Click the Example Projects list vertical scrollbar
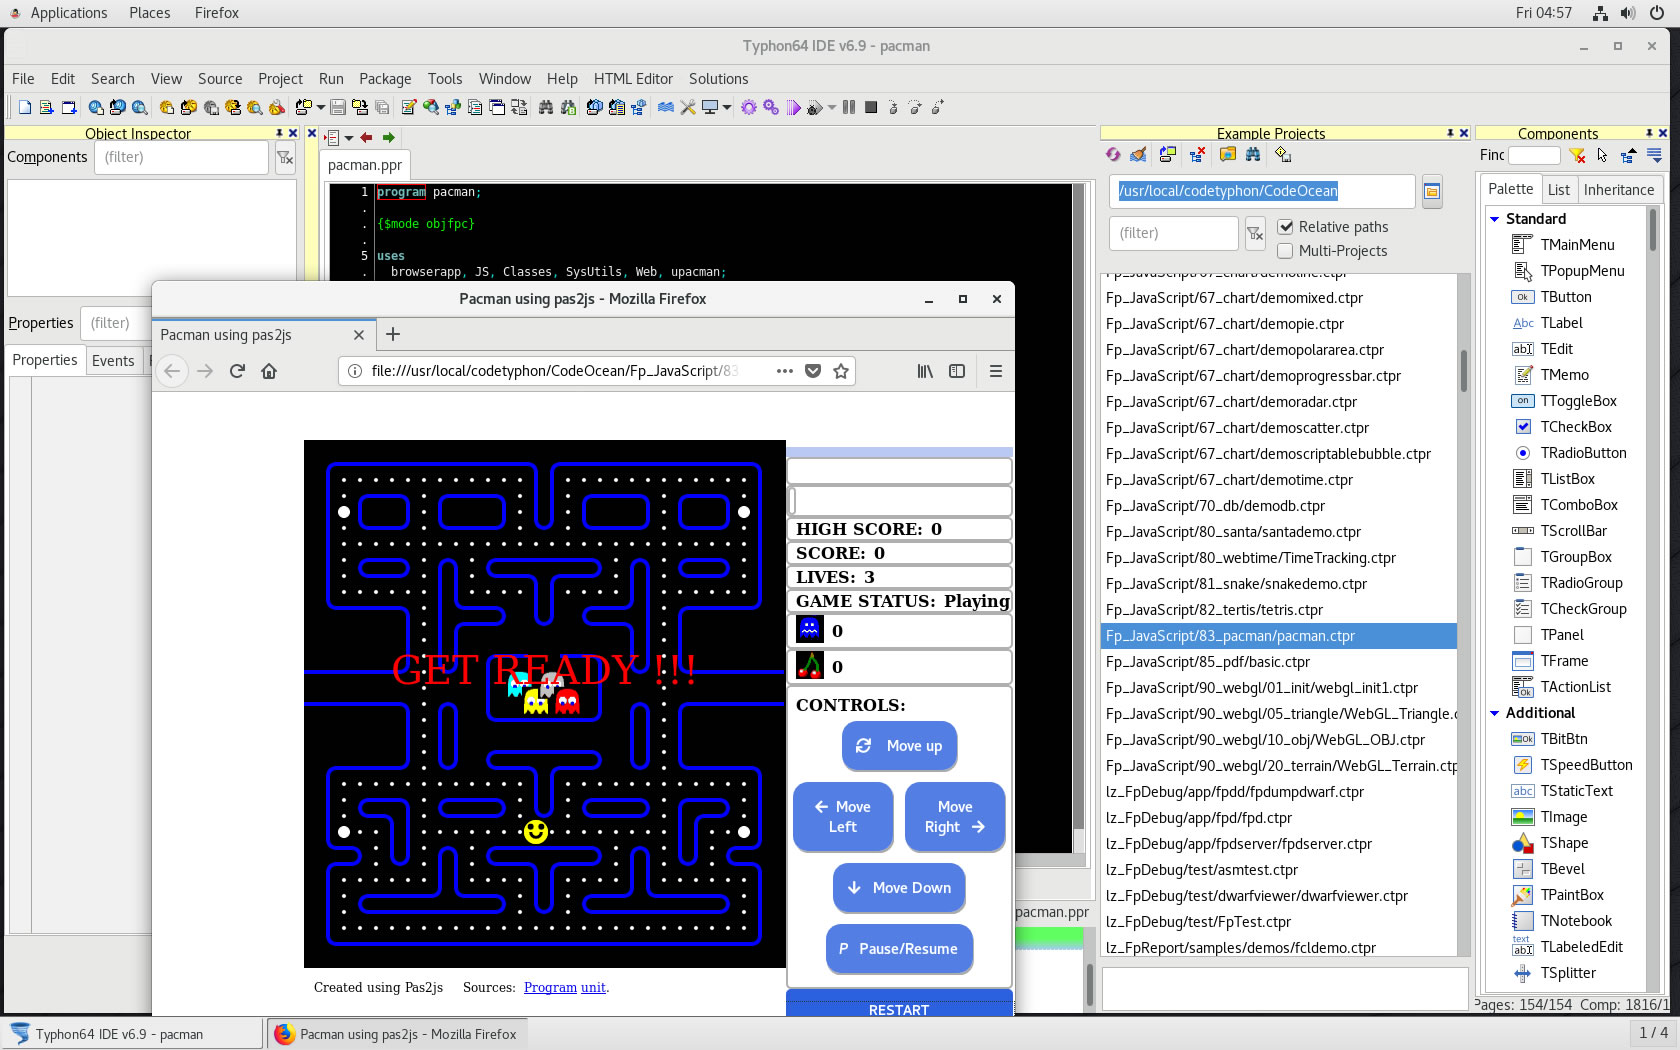Image resolution: width=1680 pixels, height=1050 pixels. point(1464,614)
